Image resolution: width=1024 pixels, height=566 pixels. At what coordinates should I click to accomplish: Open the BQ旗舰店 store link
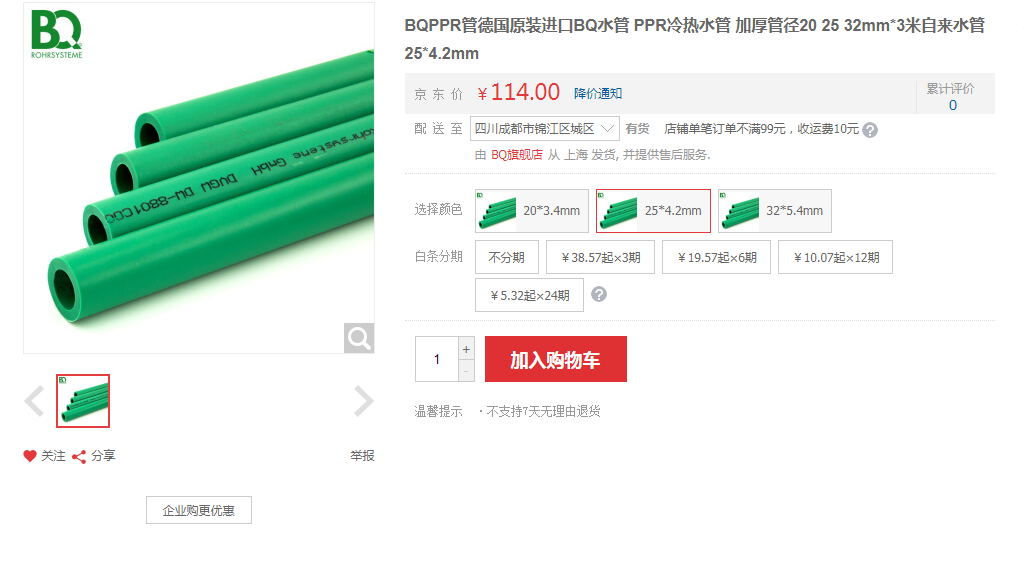(517, 155)
